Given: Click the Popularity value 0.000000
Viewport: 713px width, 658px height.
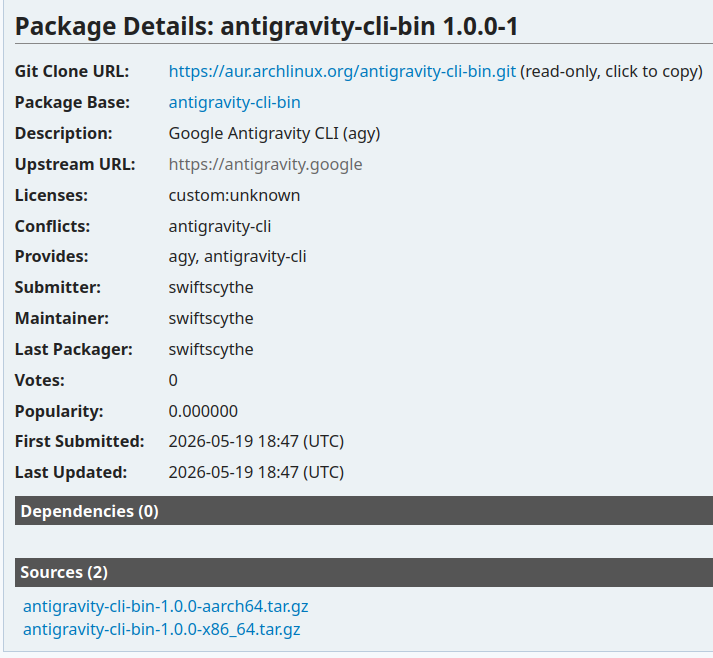Looking at the screenshot, I should click(203, 411).
